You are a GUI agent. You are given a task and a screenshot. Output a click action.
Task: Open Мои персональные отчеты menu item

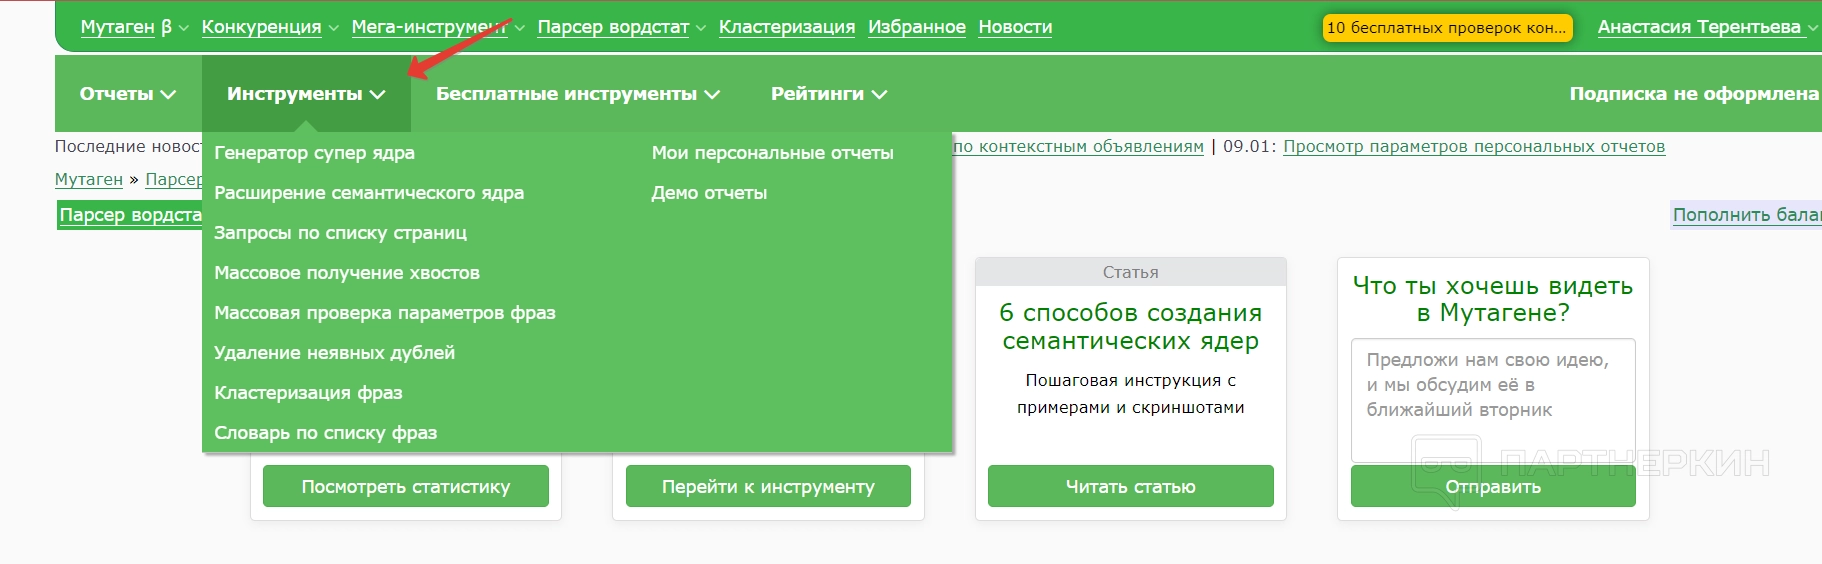tap(772, 153)
